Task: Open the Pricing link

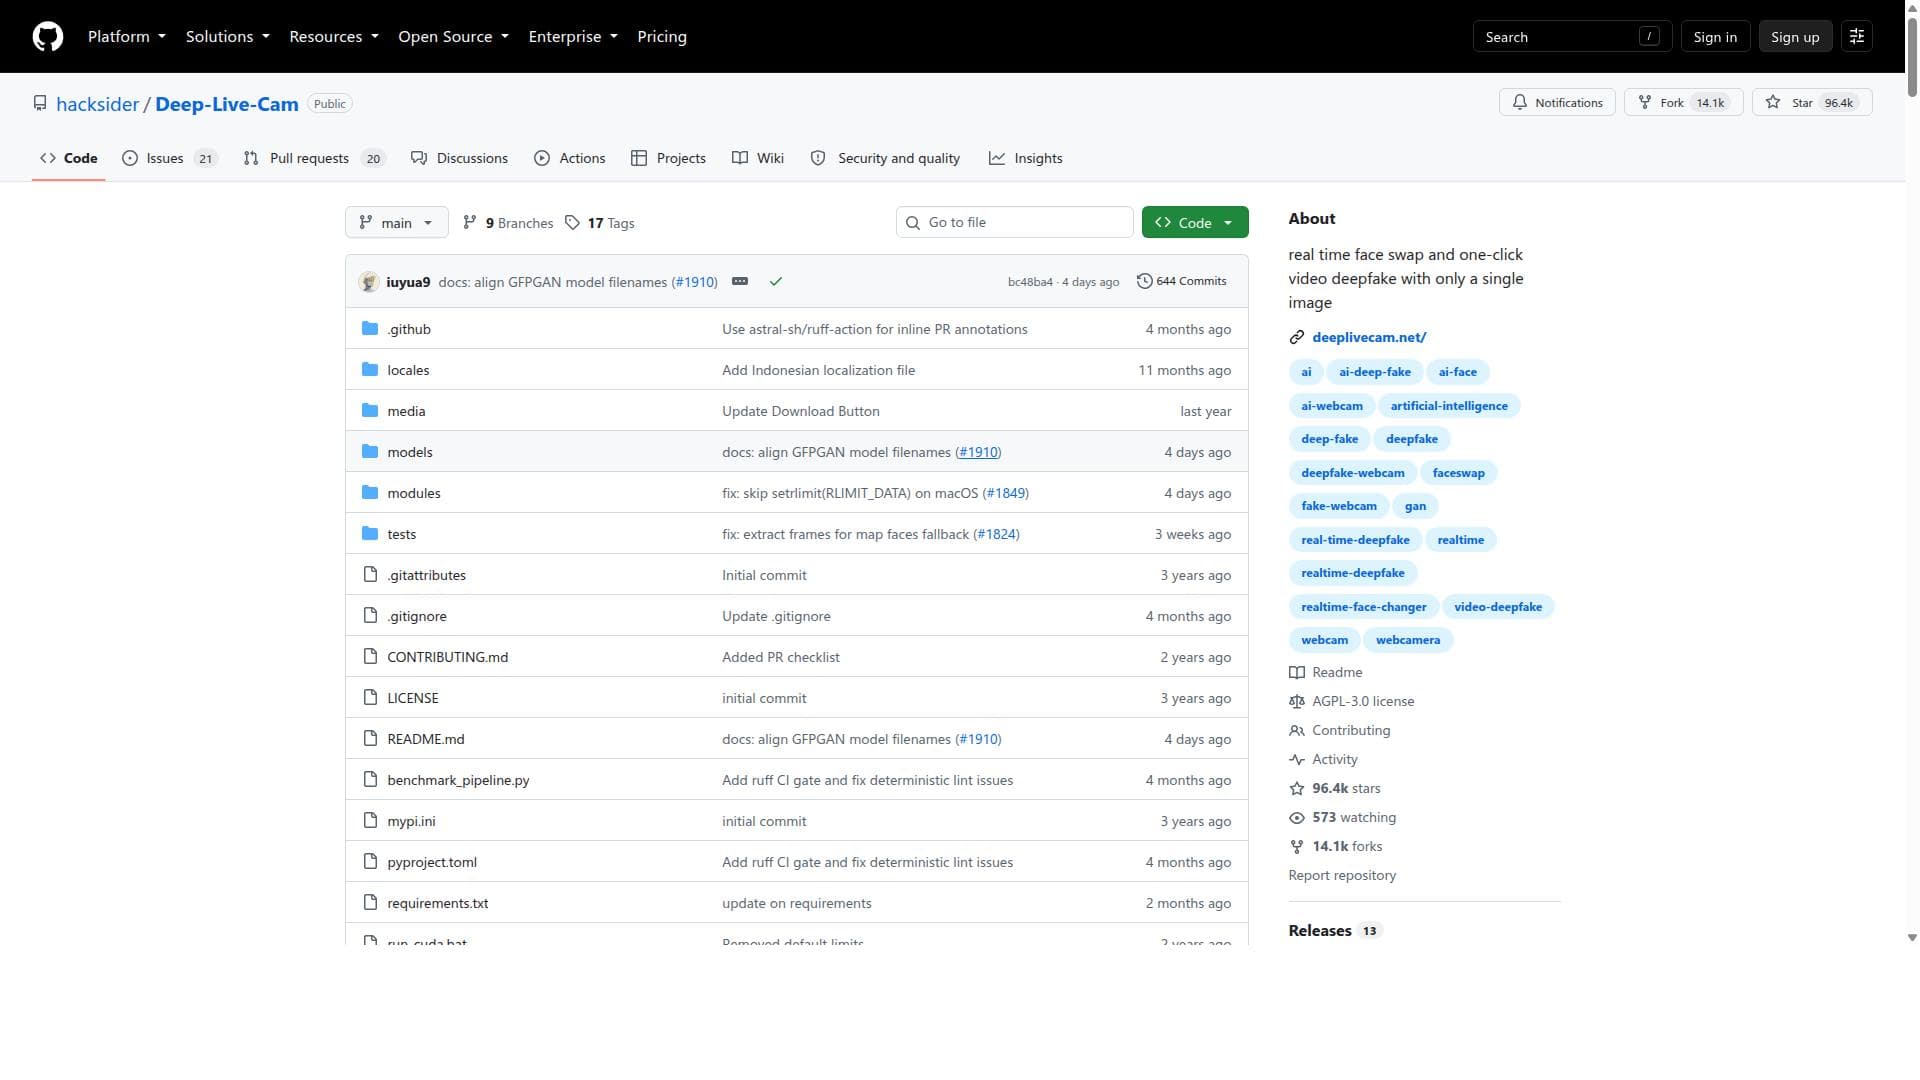Action: (x=662, y=37)
